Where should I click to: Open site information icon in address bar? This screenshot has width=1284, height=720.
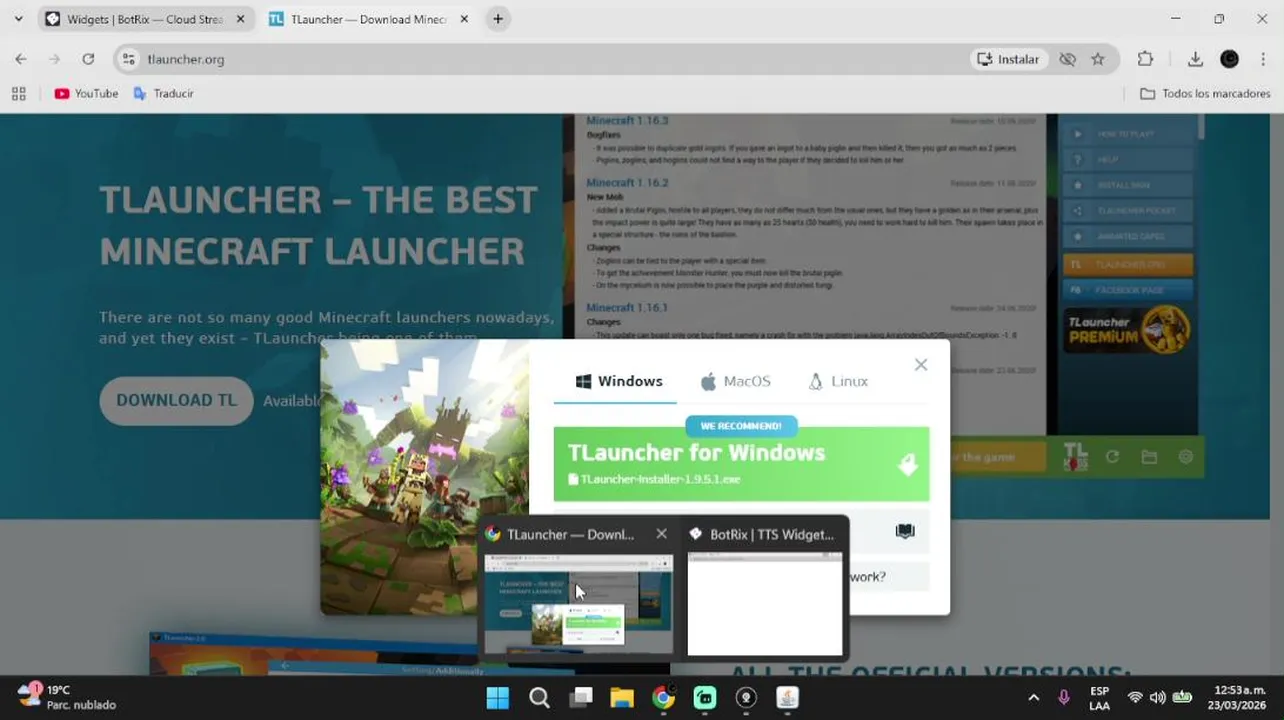(128, 59)
